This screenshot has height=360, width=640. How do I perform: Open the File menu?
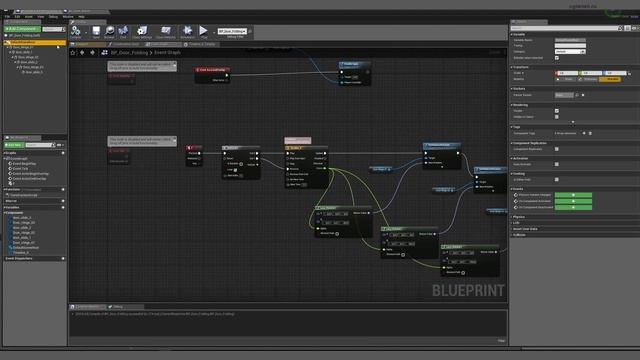pos(7,17)
